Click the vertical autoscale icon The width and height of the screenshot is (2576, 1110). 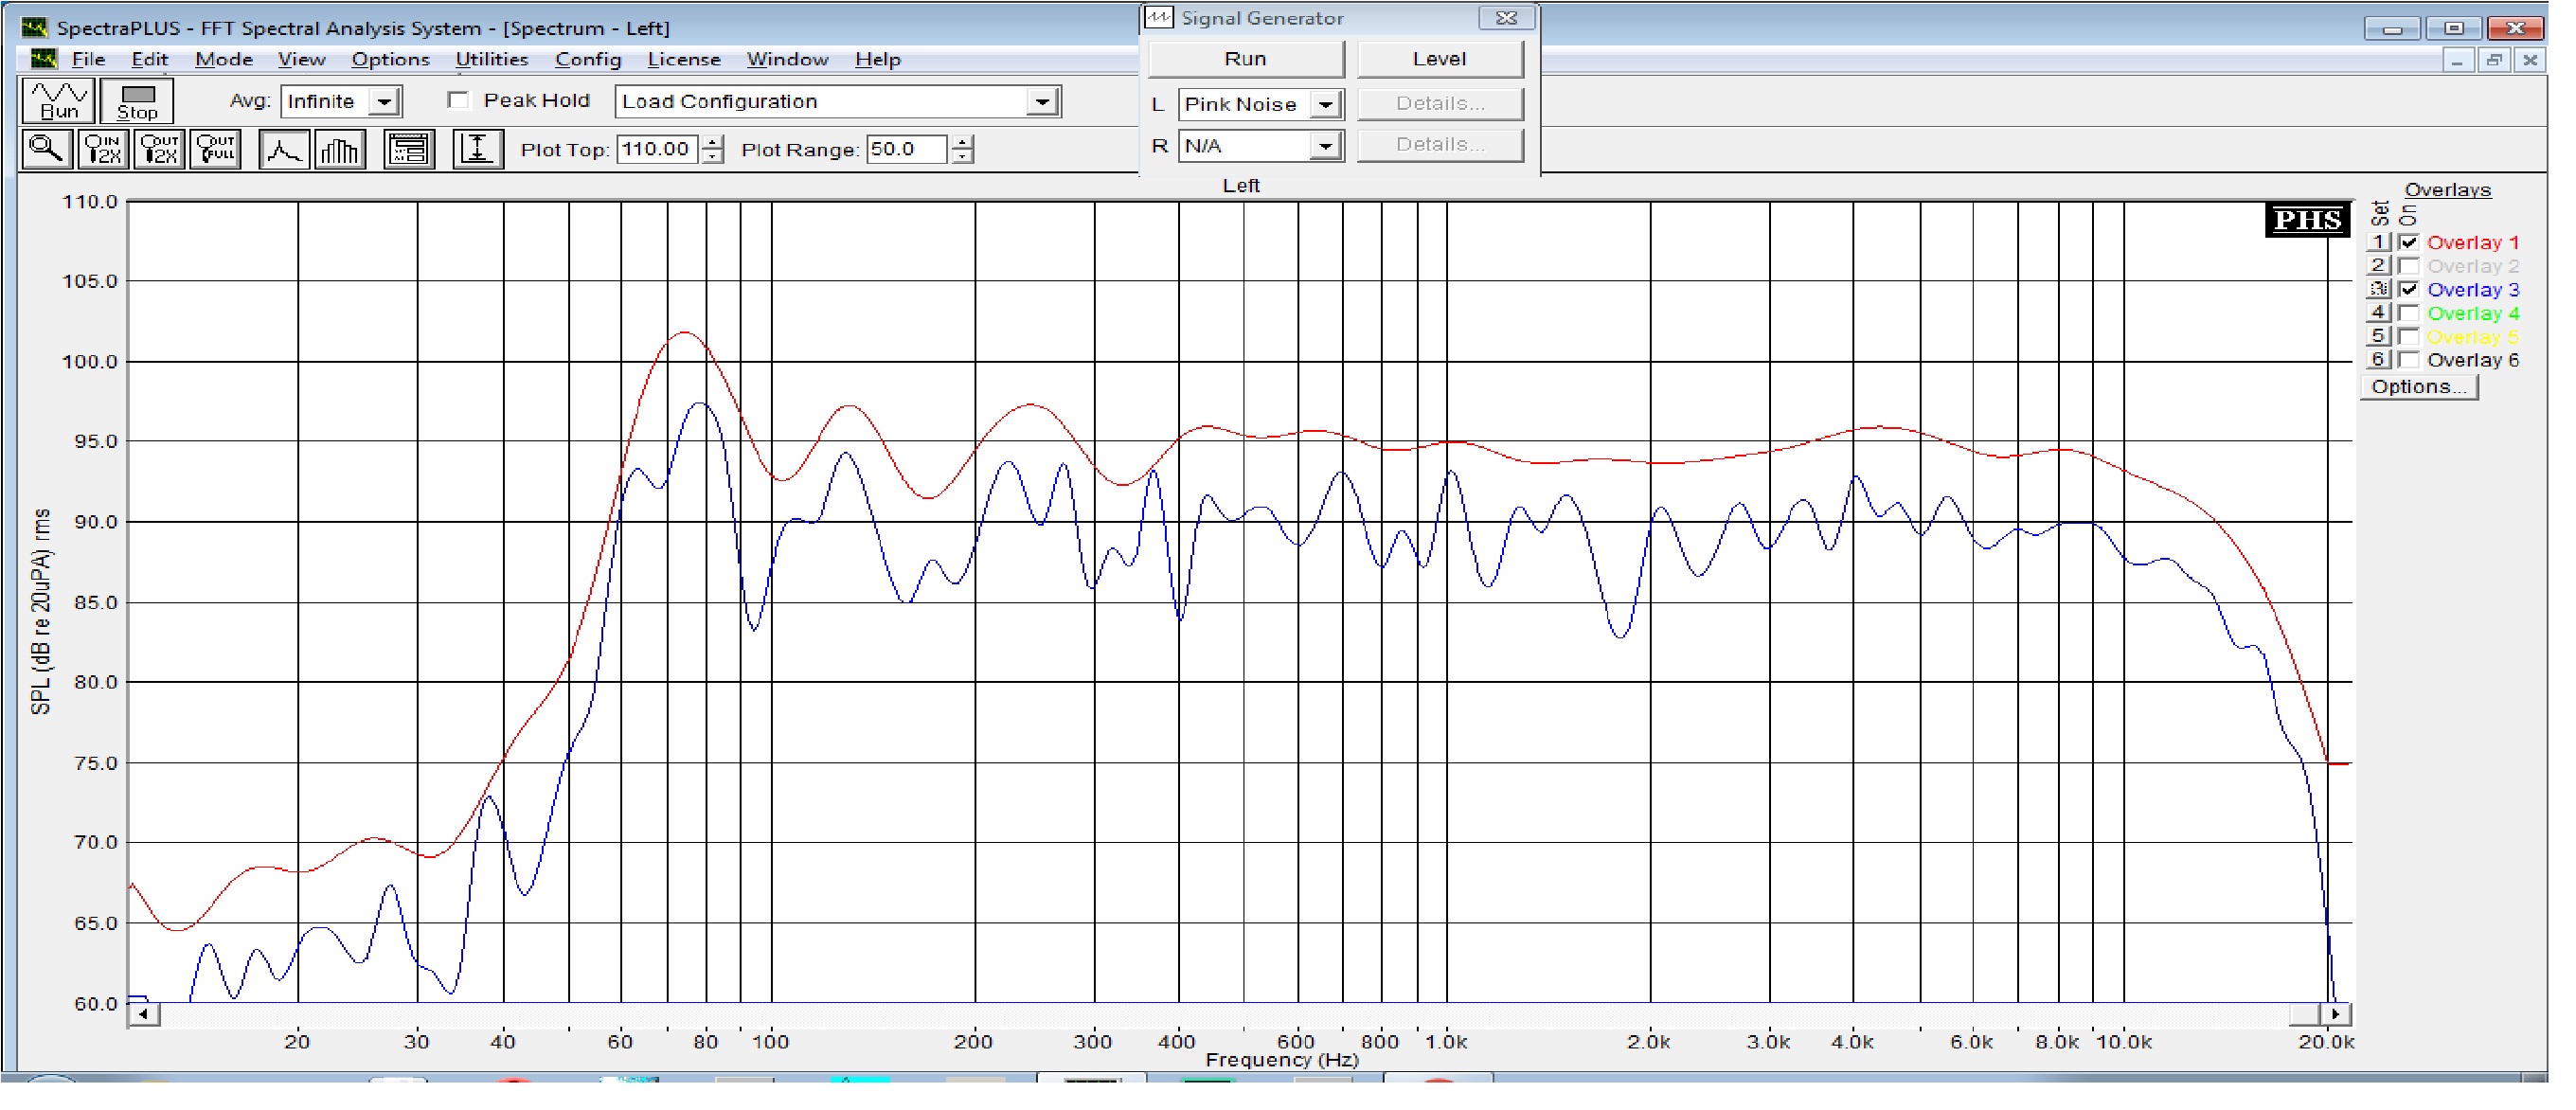[x=477, y=150]
